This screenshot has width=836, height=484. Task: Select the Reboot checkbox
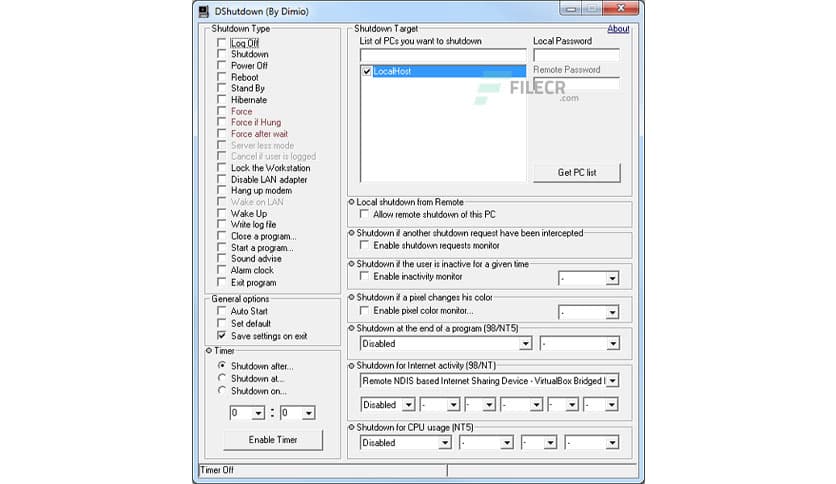tap(222, 77)
